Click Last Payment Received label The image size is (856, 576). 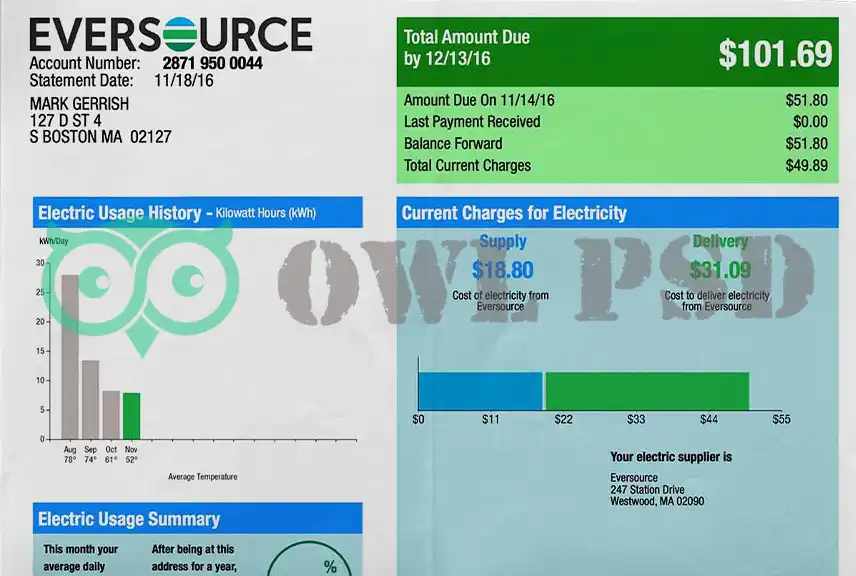[x=472, y=122]
